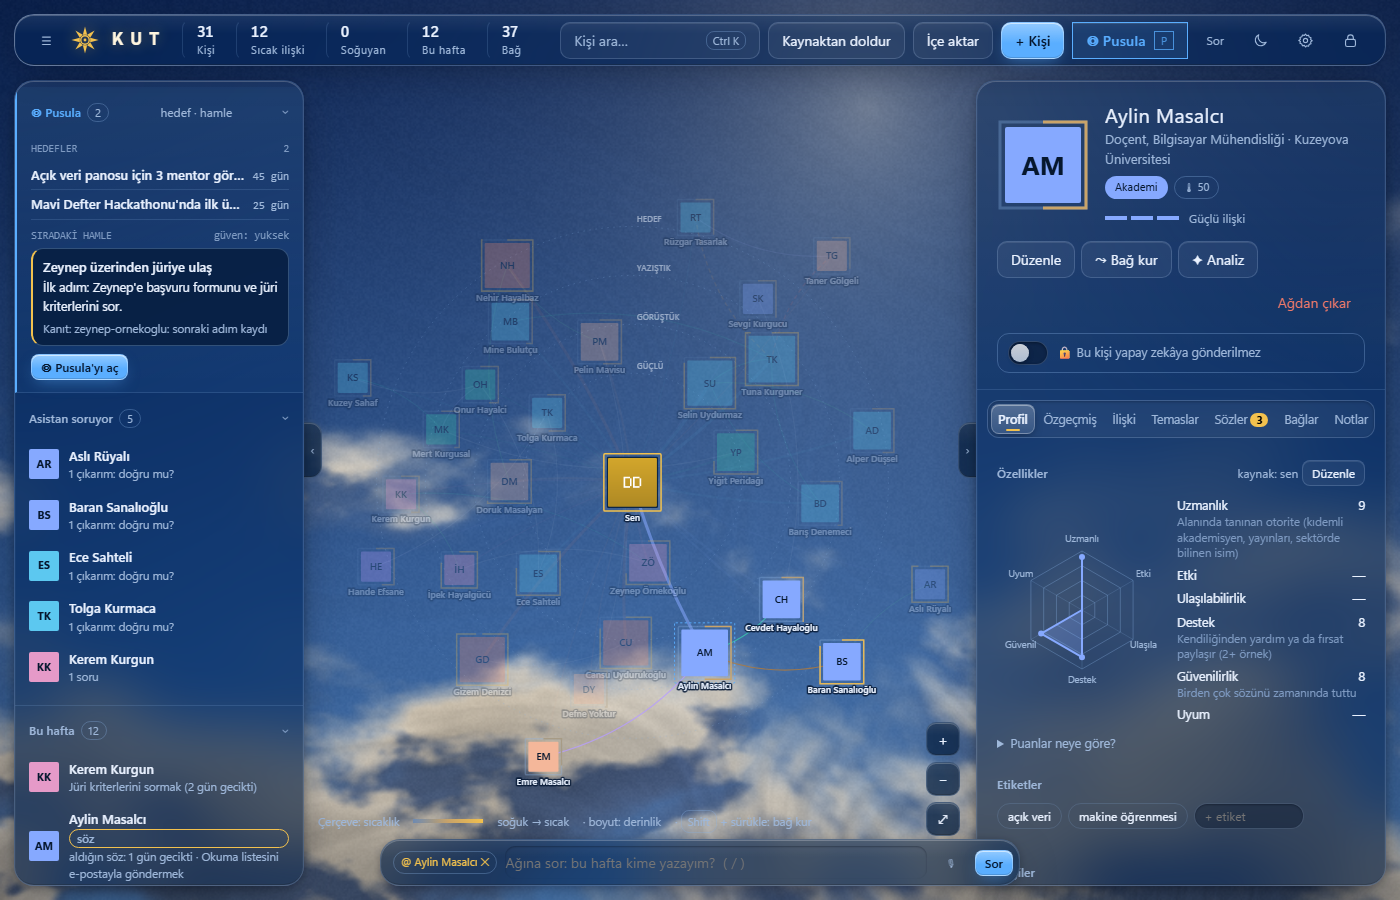Collapse the Asistan soruyor section
This screenshot has width=1400, height=900.
[x=285, y=419]
